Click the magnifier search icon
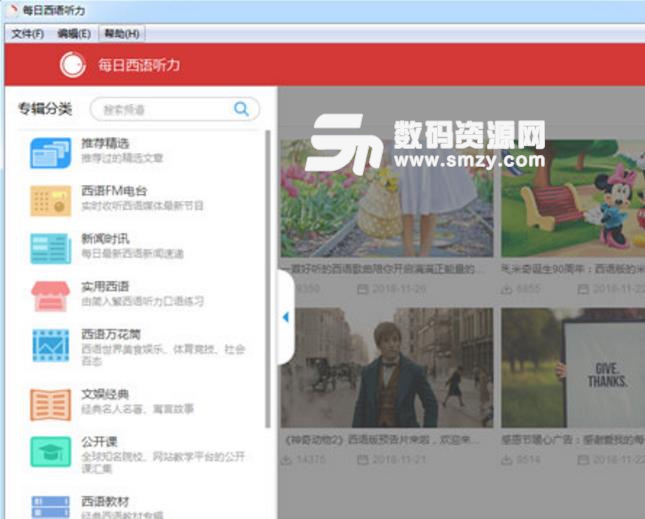This screenshot has height=519, width=645. click(241, 109)
